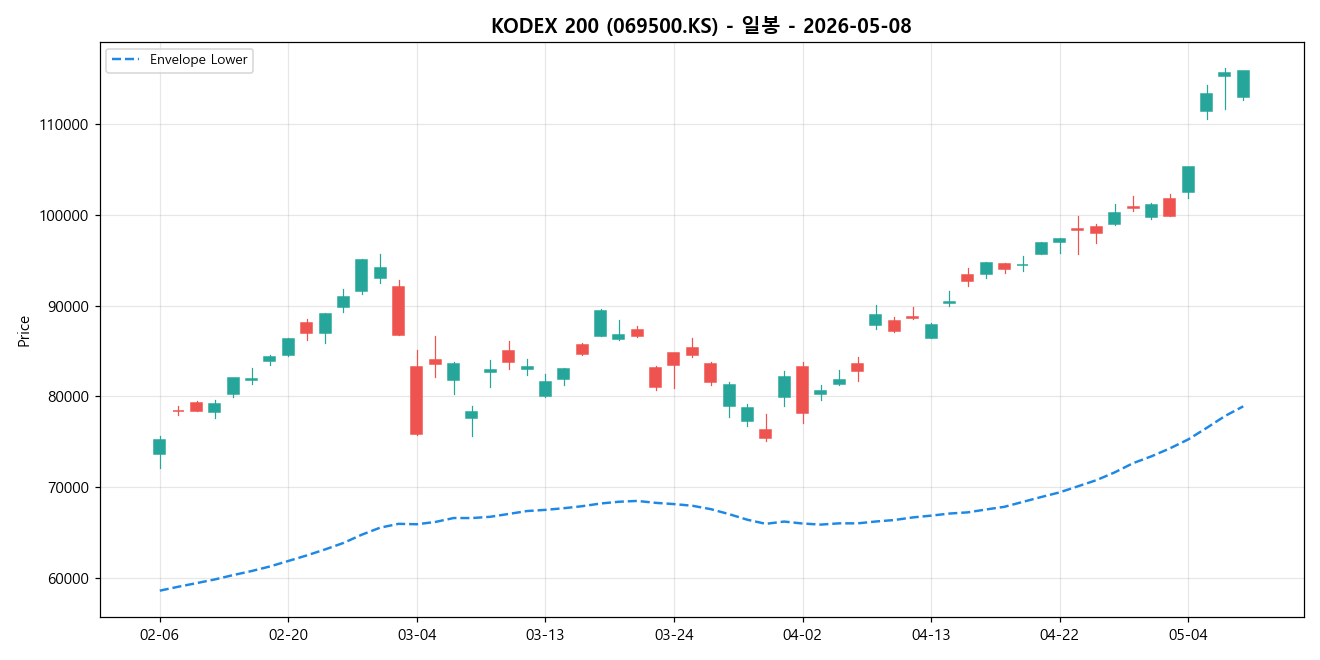Click the 80000 y-axis tick label
Screen dimensions: 1320x660
tap(67, 397)
